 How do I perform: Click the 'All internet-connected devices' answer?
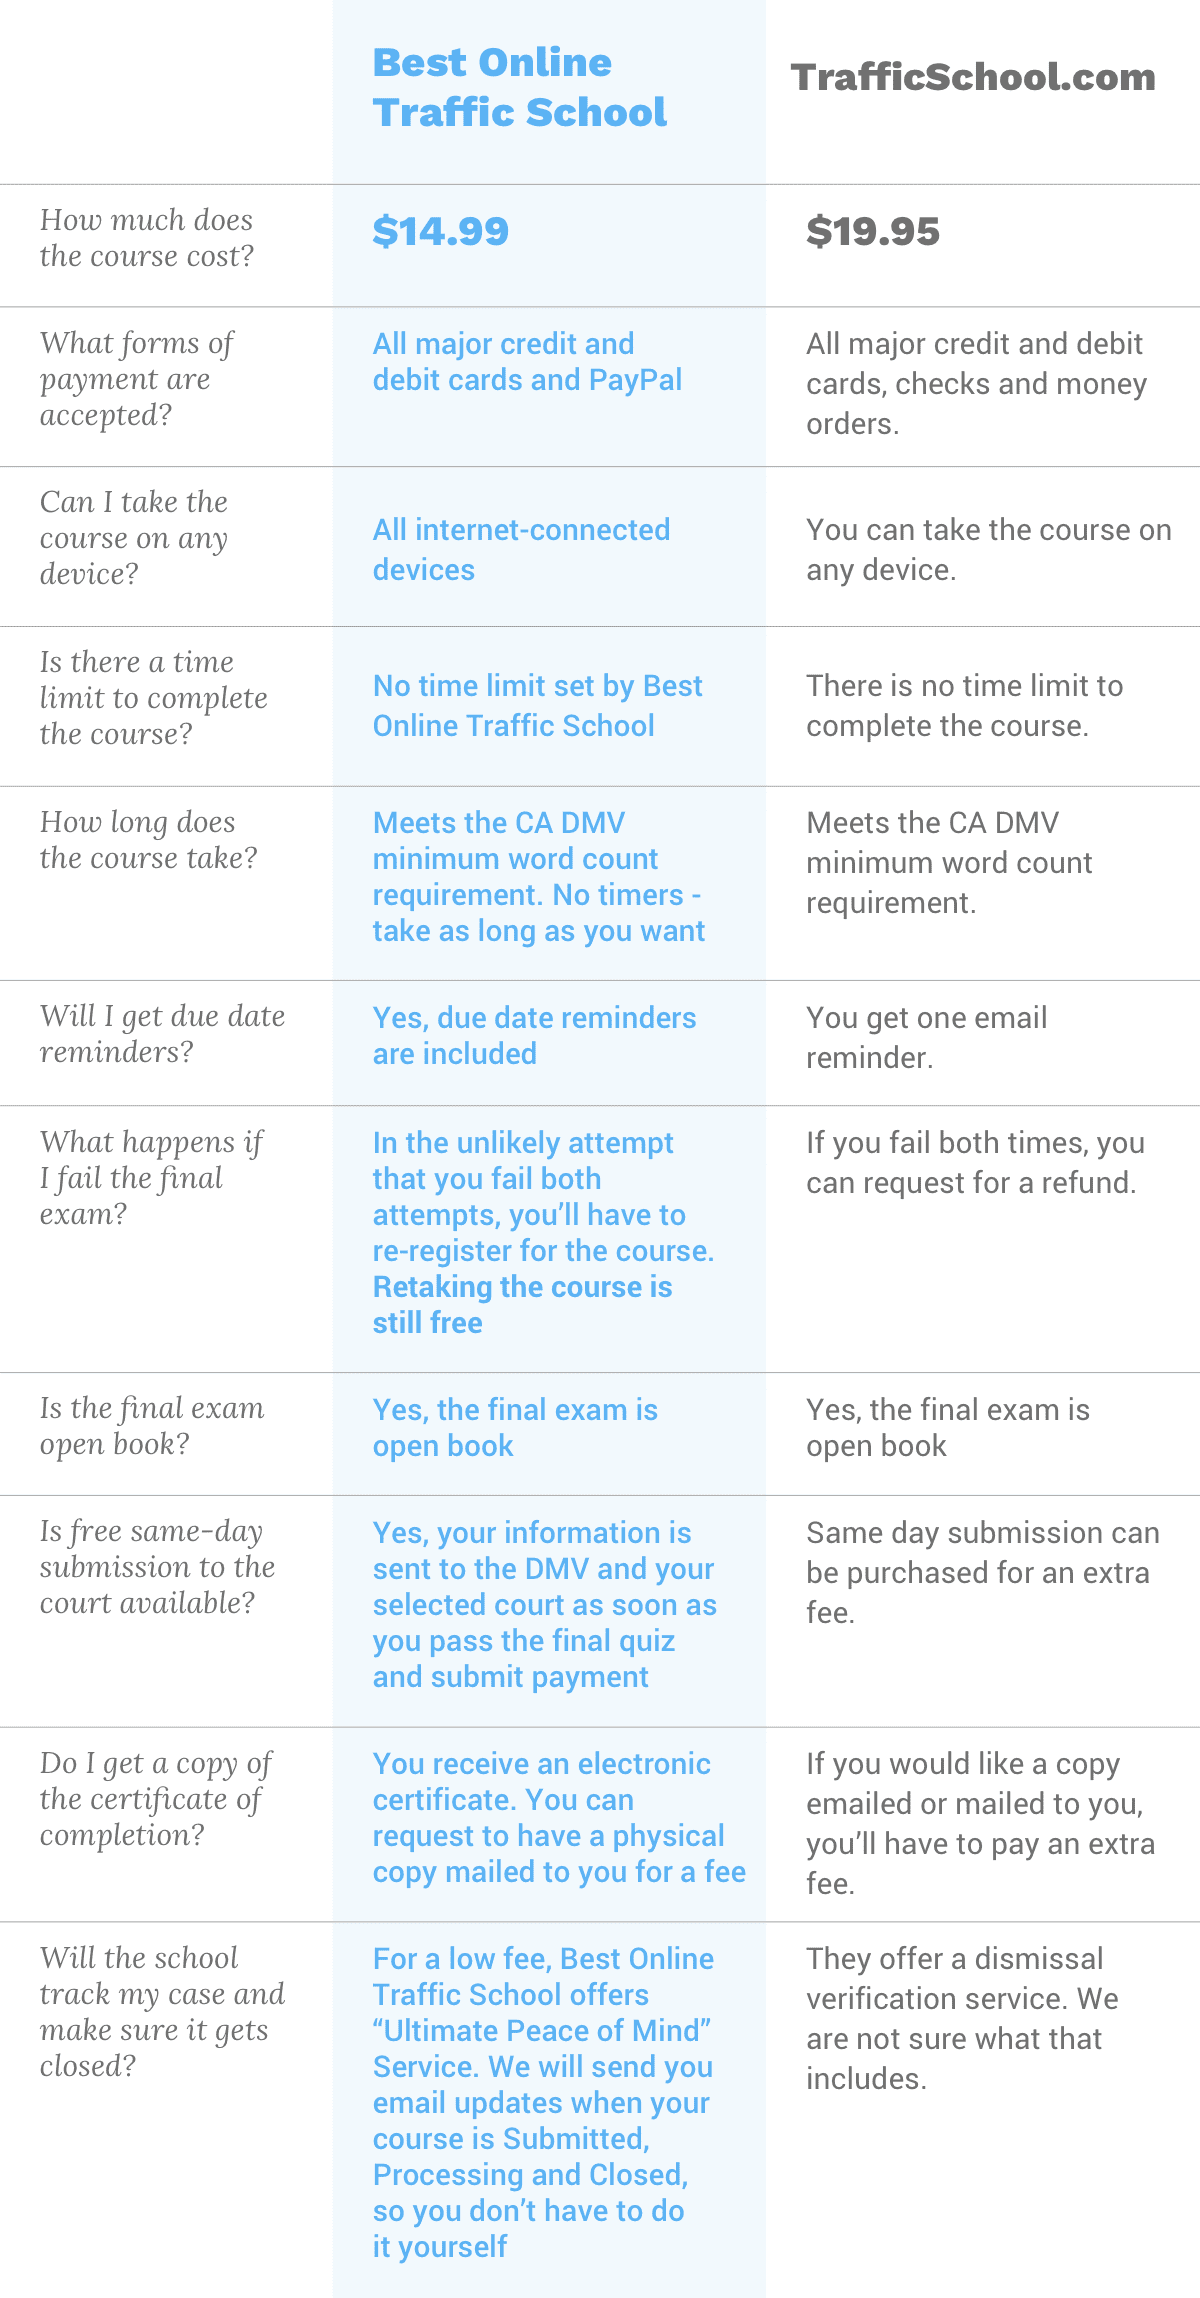pyautogui.click(x=521, y=549)
